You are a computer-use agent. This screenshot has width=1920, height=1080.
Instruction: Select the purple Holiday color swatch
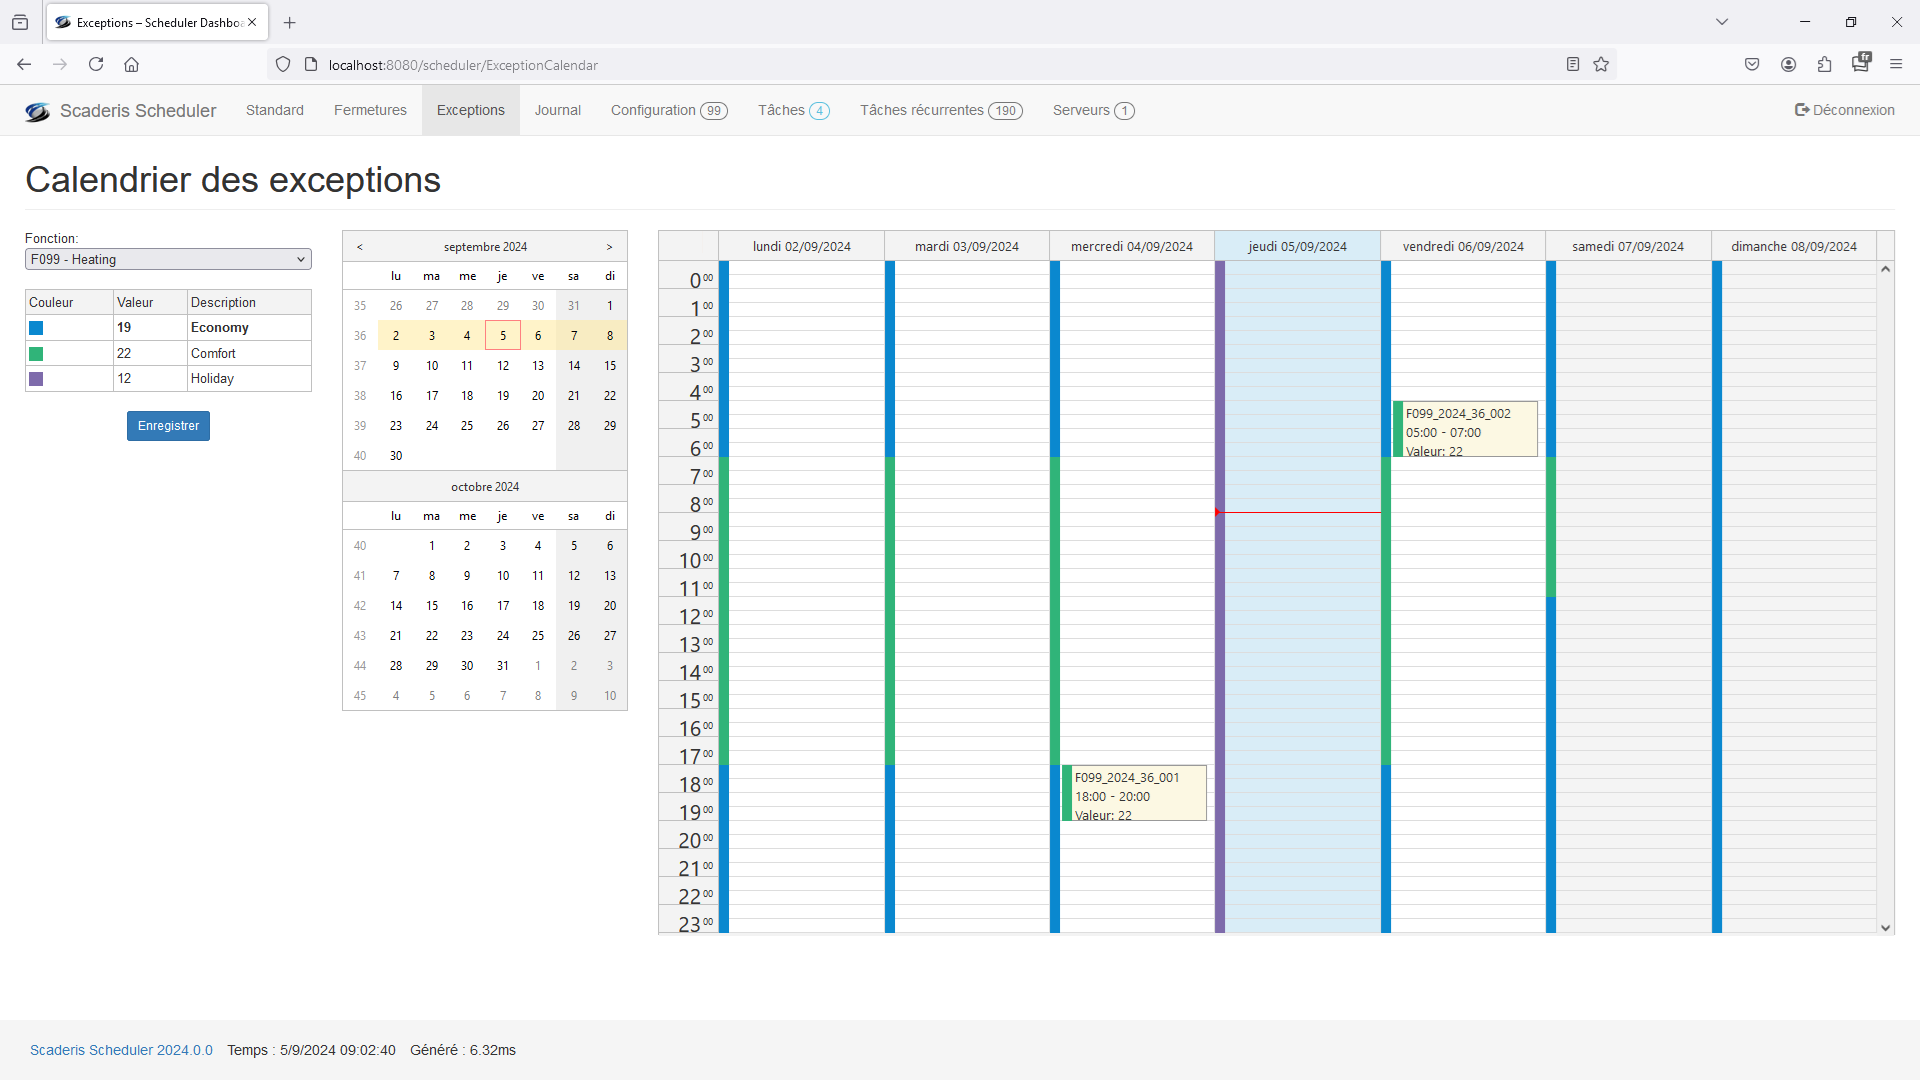[36, 379]
